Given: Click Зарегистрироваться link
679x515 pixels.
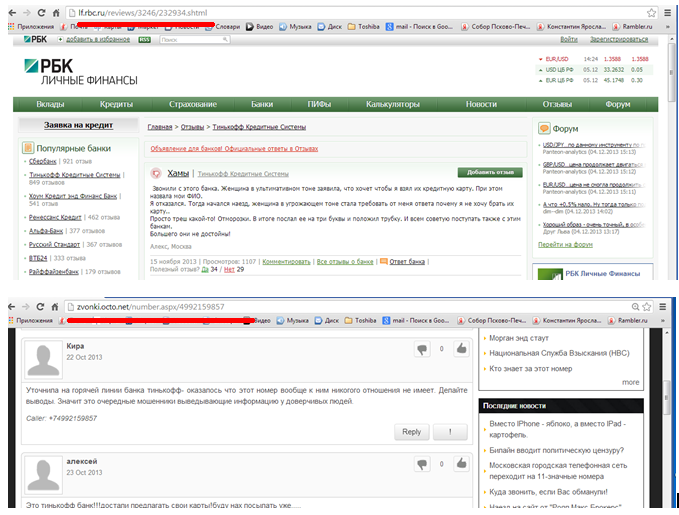Looking at the screenshot, I should (619, 39).
